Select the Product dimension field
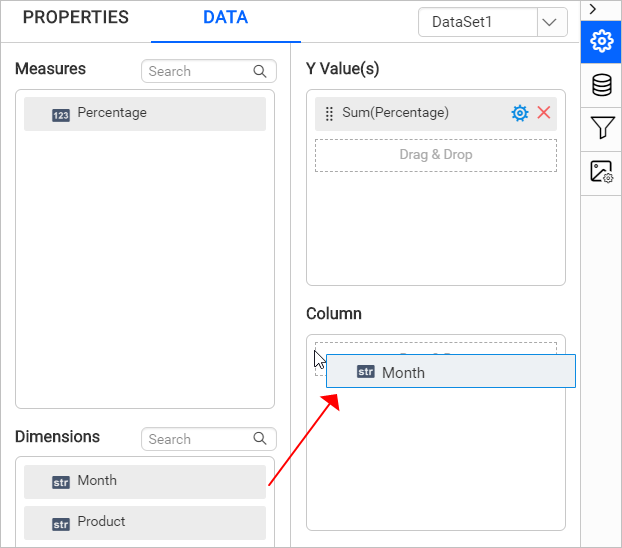 (x=145, y=522)
